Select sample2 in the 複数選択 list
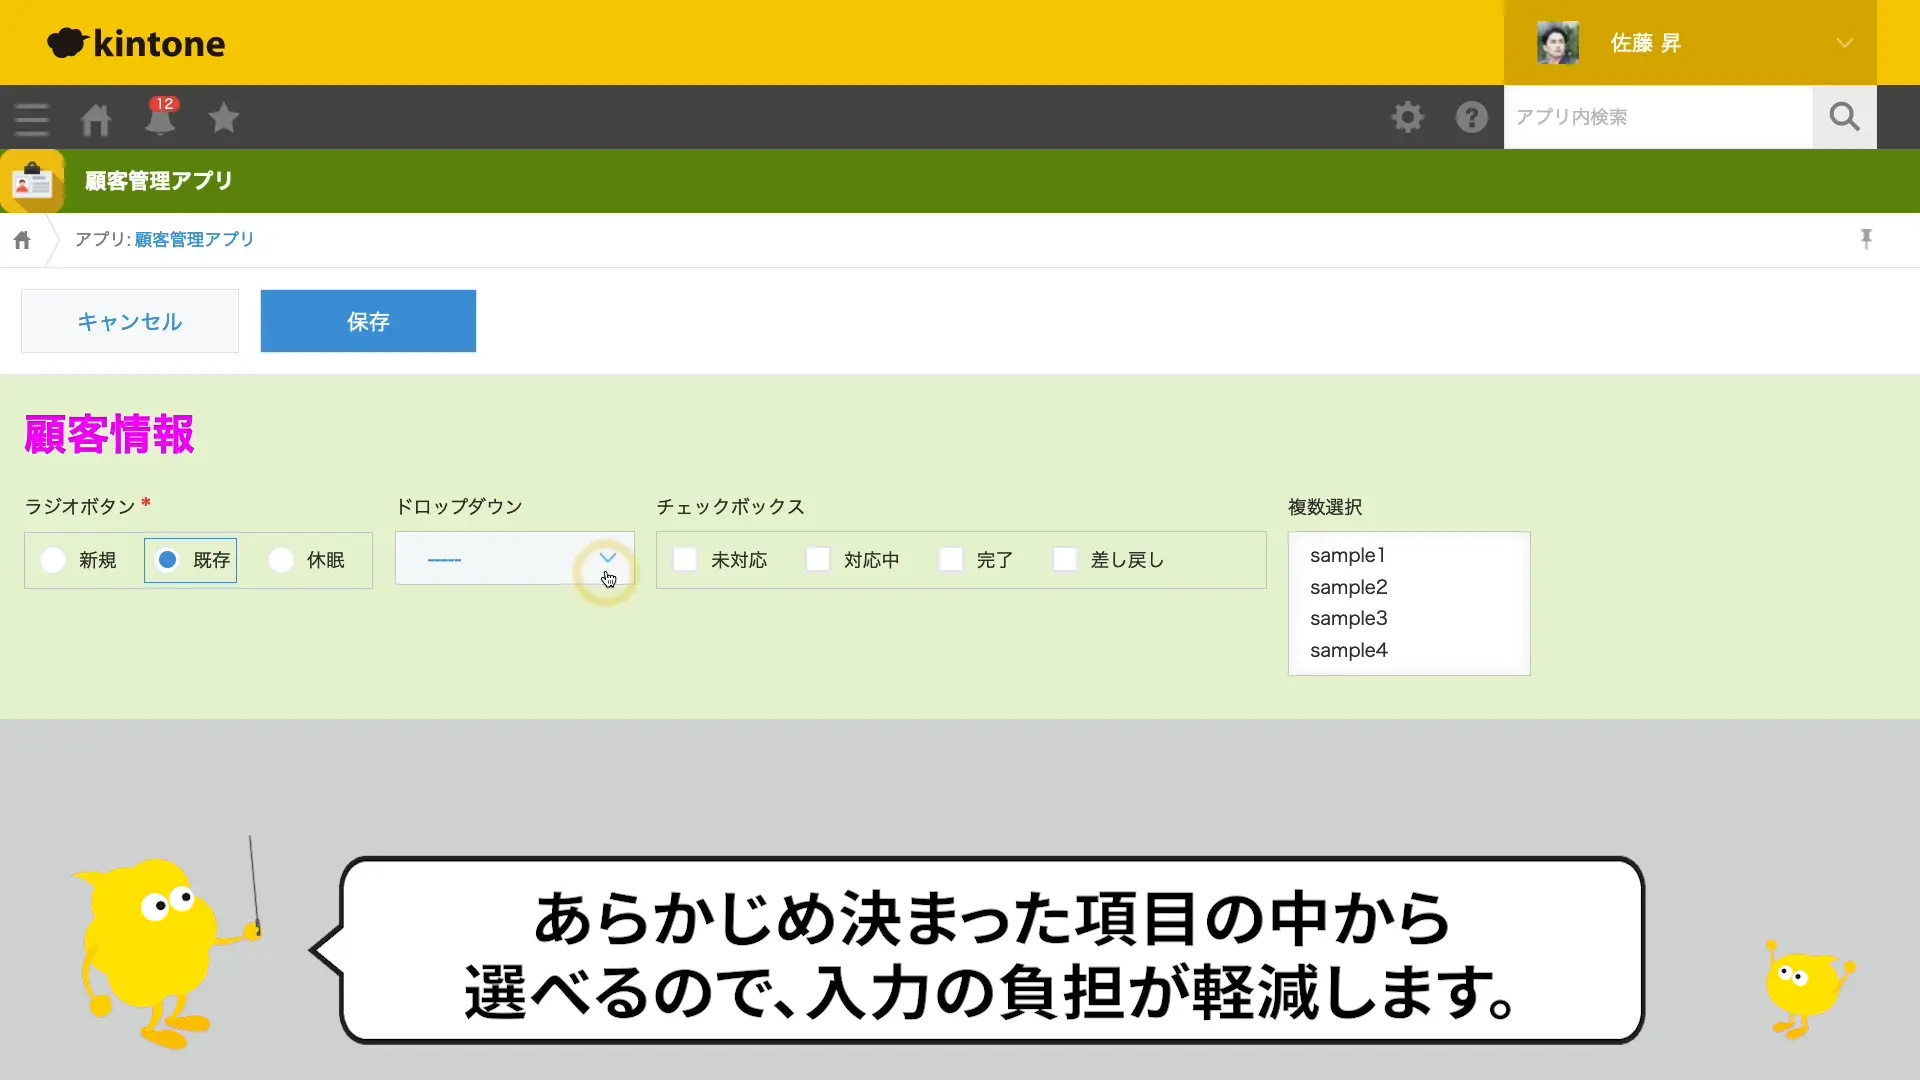Screen dimensions: 1920x1080 point(1348,587)
